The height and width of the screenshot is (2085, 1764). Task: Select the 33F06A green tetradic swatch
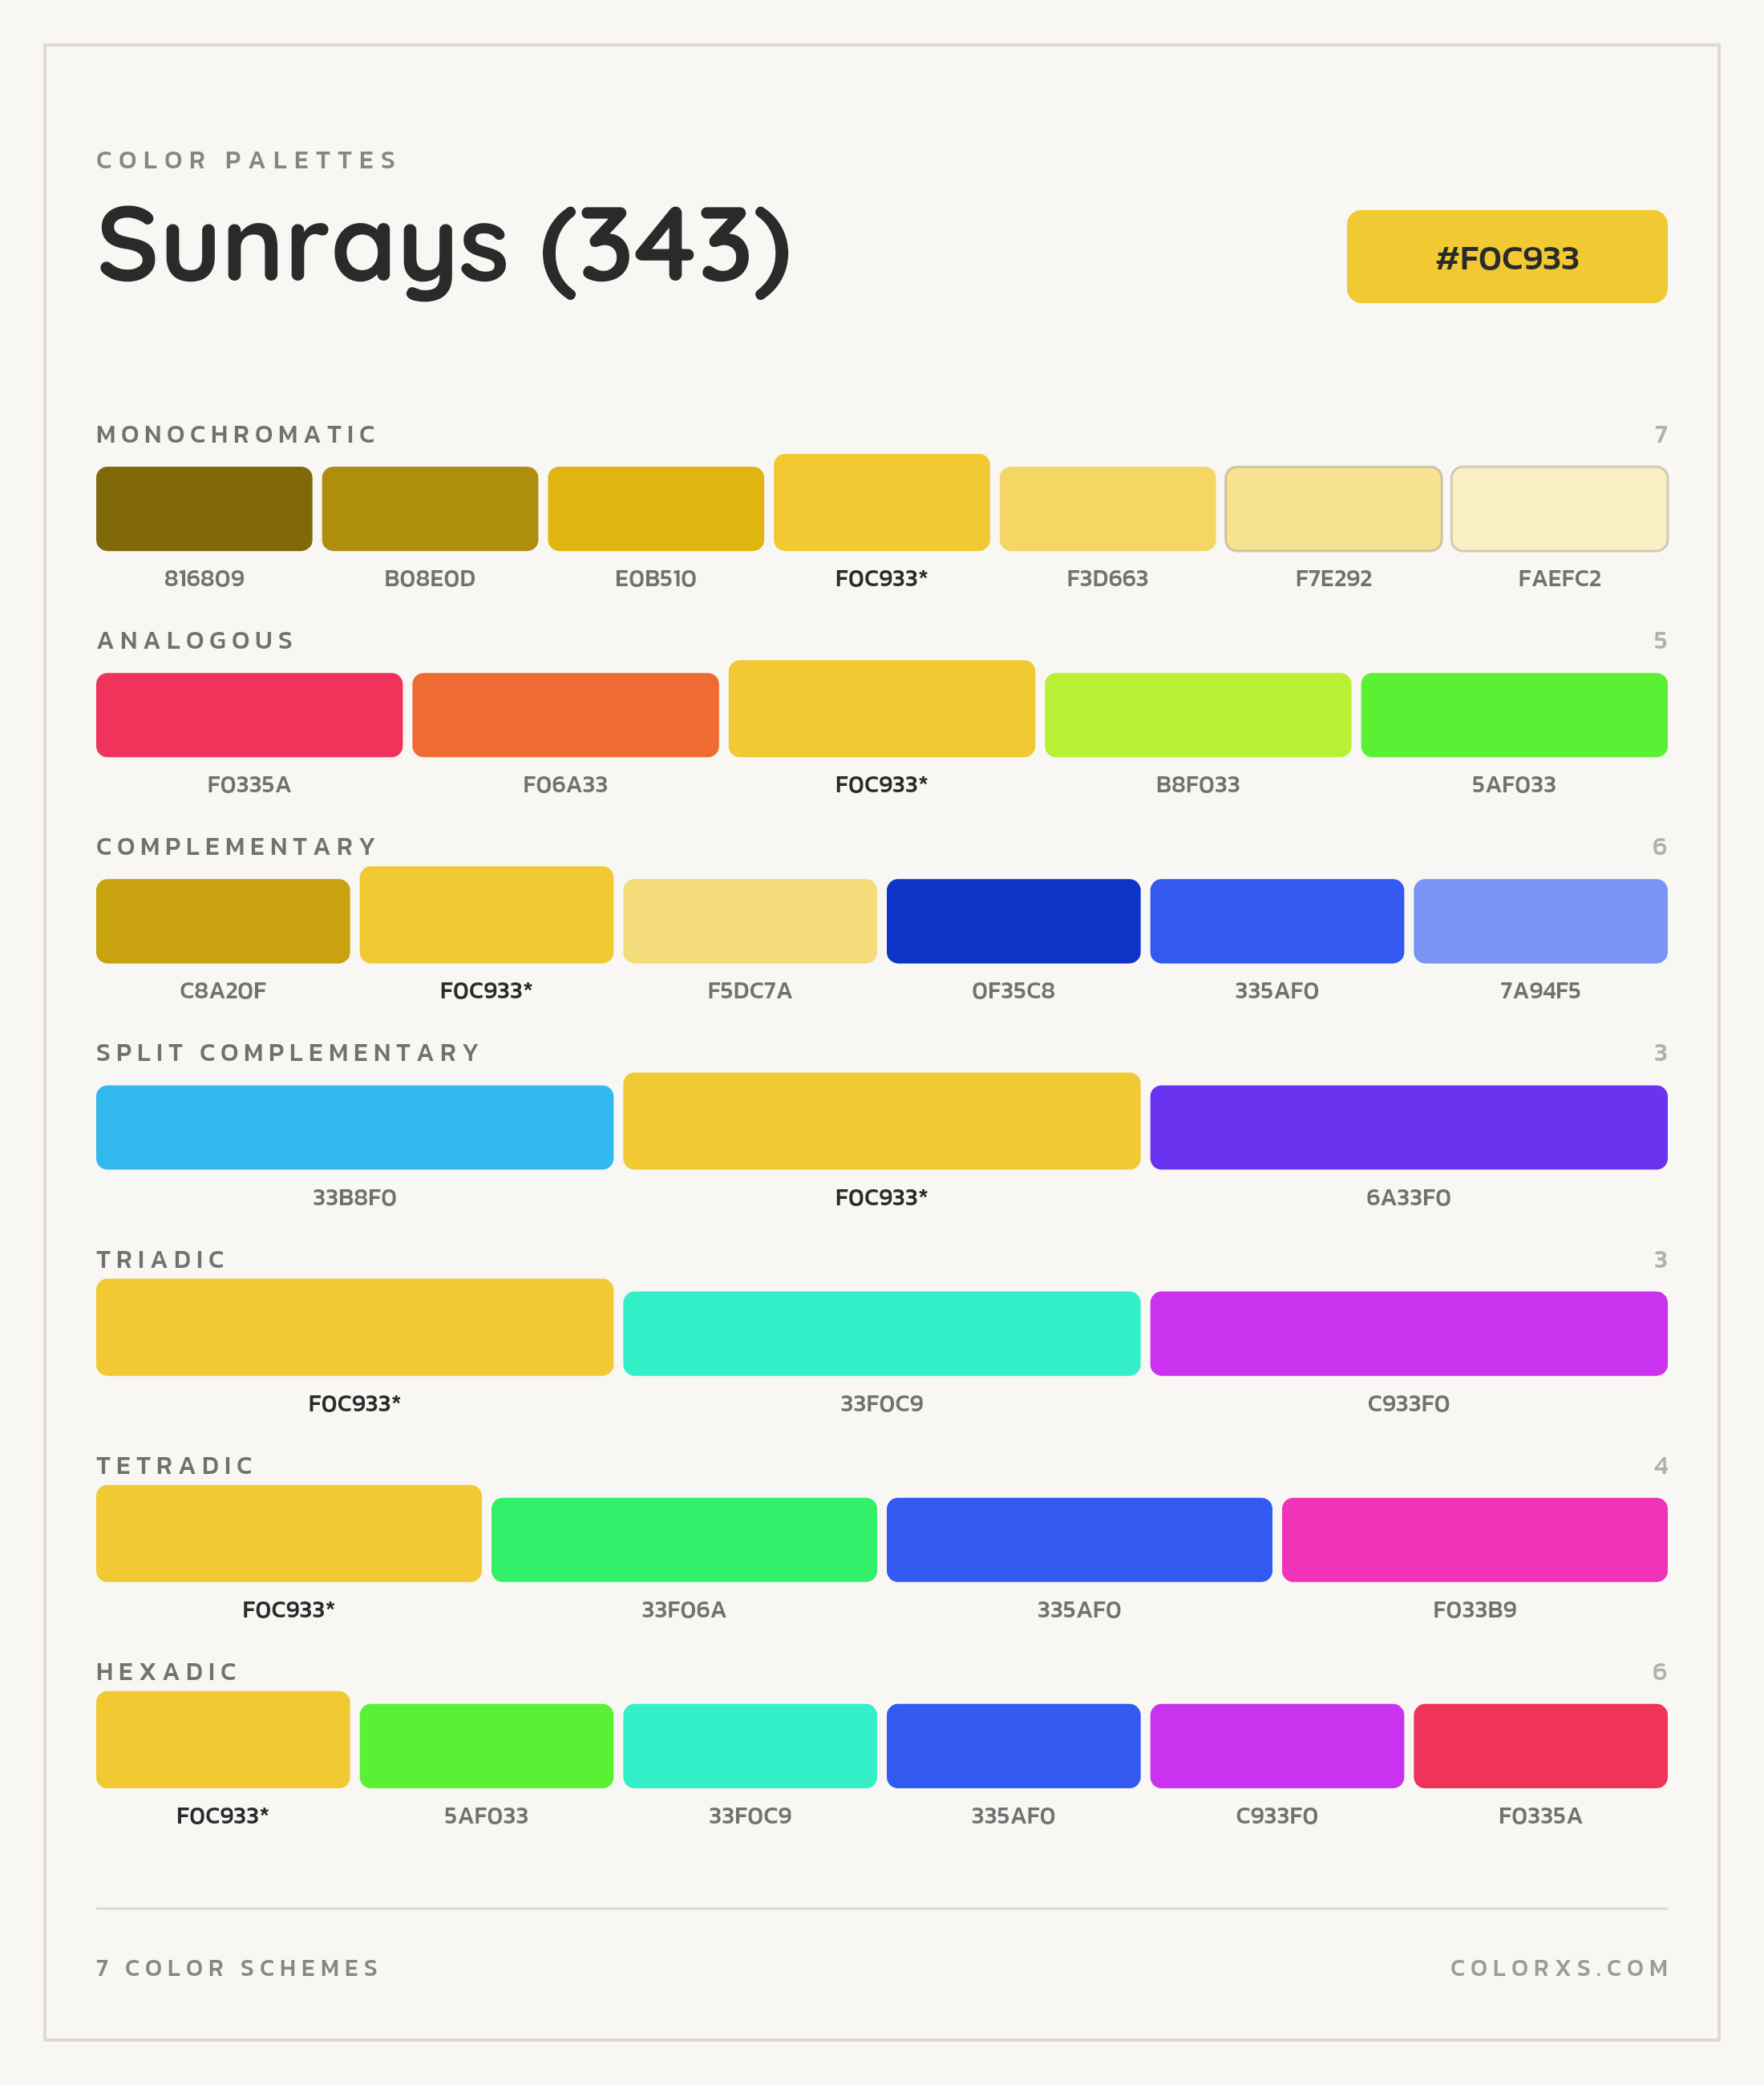click(x=684, y=1539)
